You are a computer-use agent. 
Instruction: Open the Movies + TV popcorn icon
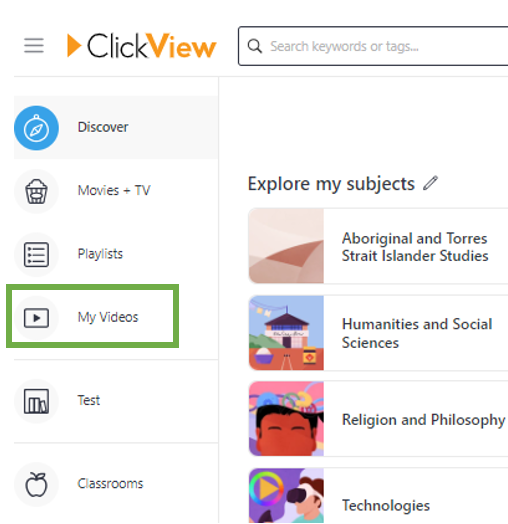(x=36, y=191)
